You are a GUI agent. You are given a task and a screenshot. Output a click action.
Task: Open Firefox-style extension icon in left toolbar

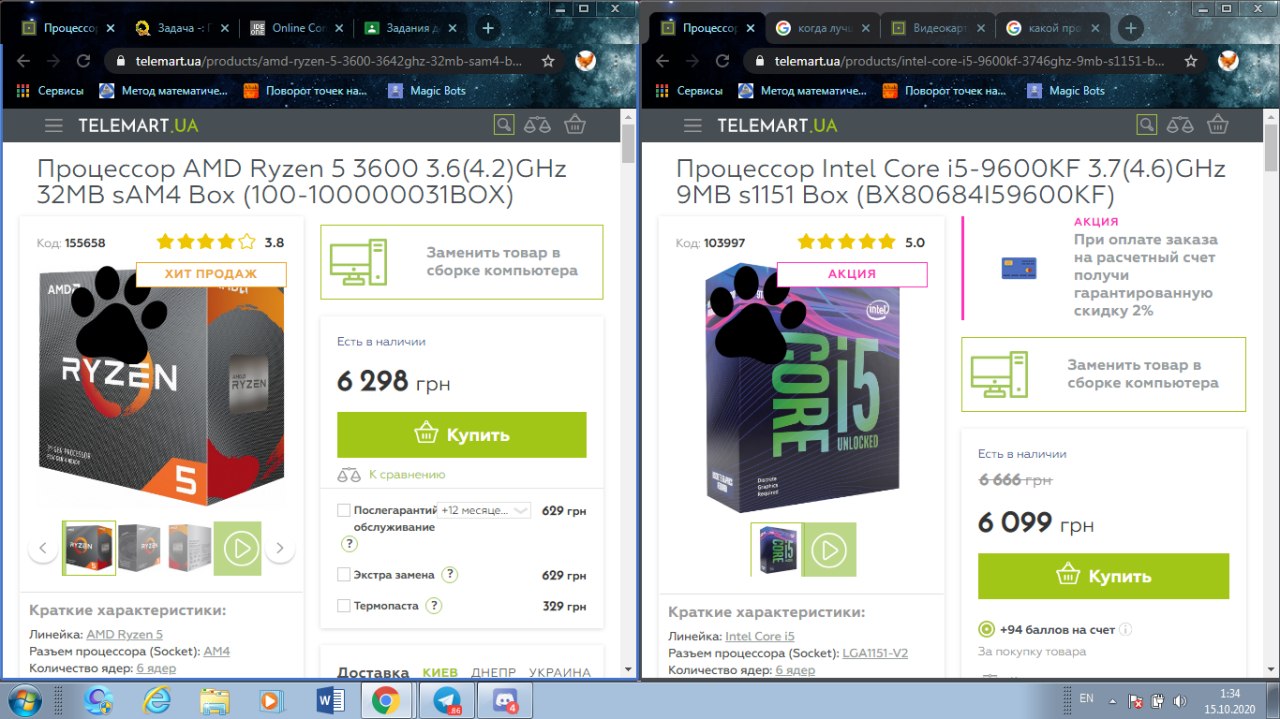(x=586, y=61)
